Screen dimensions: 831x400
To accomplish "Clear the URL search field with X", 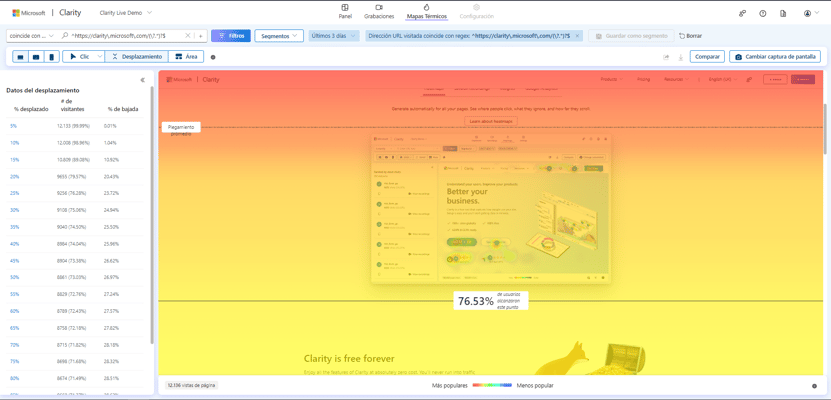I will 188,35.
